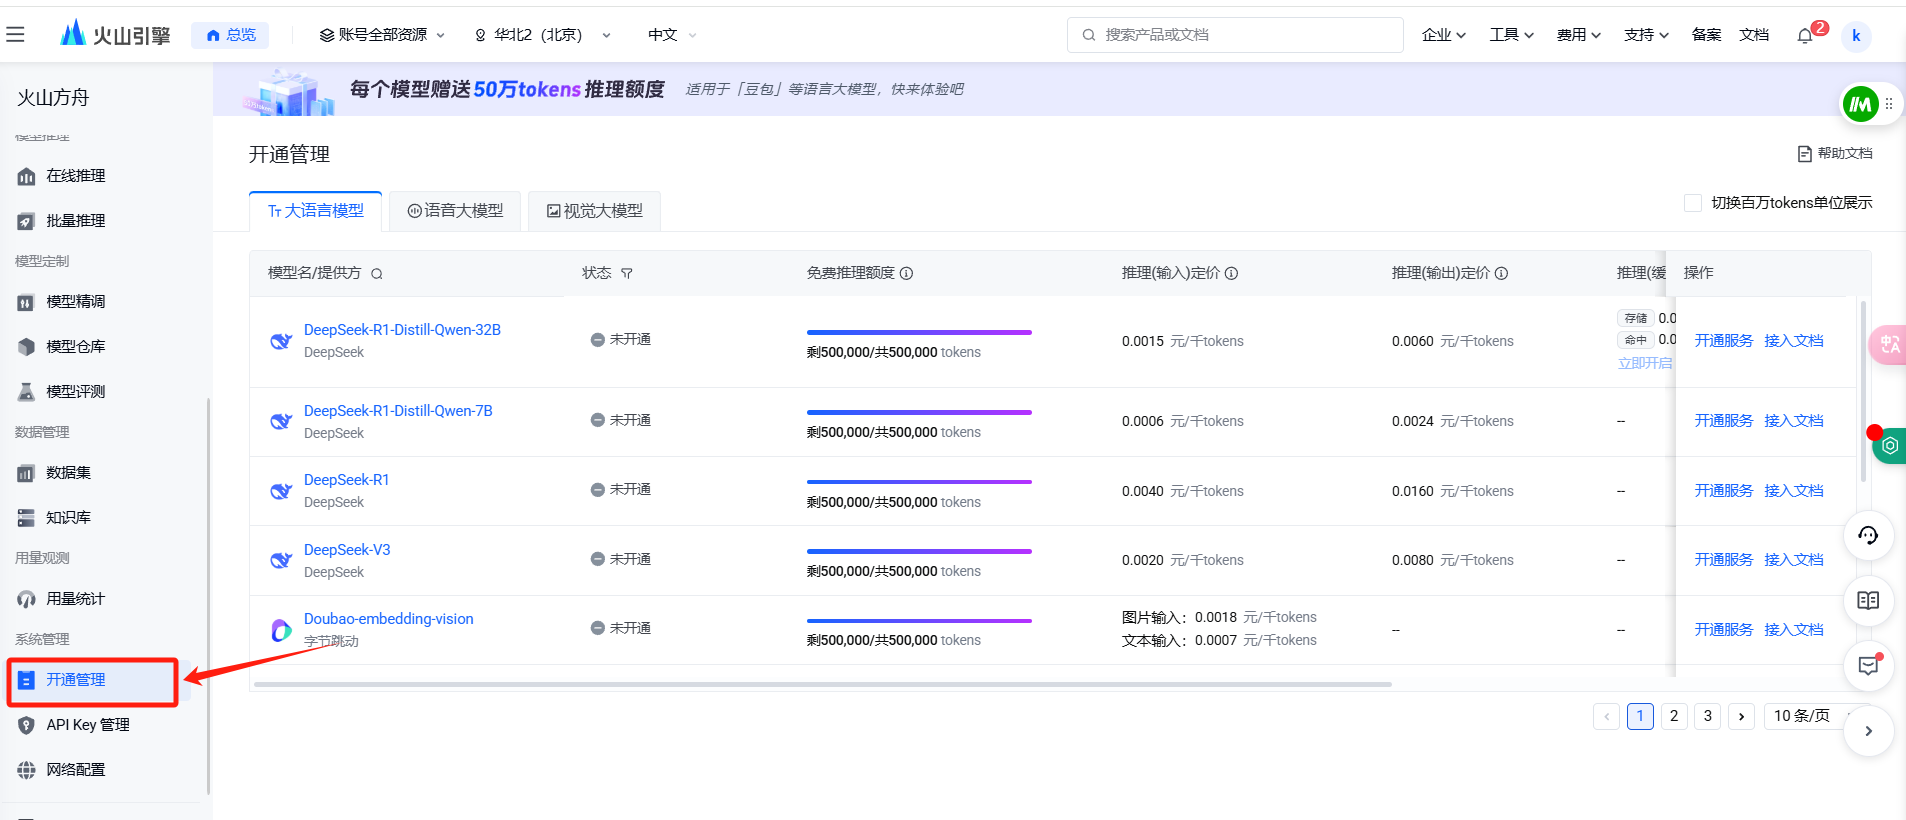Image resolution: width=1906 pixels, height=820 pixels.
Task: Click 开通服务 for DeepSeek-V3
Action: [x=1724, y=560]
